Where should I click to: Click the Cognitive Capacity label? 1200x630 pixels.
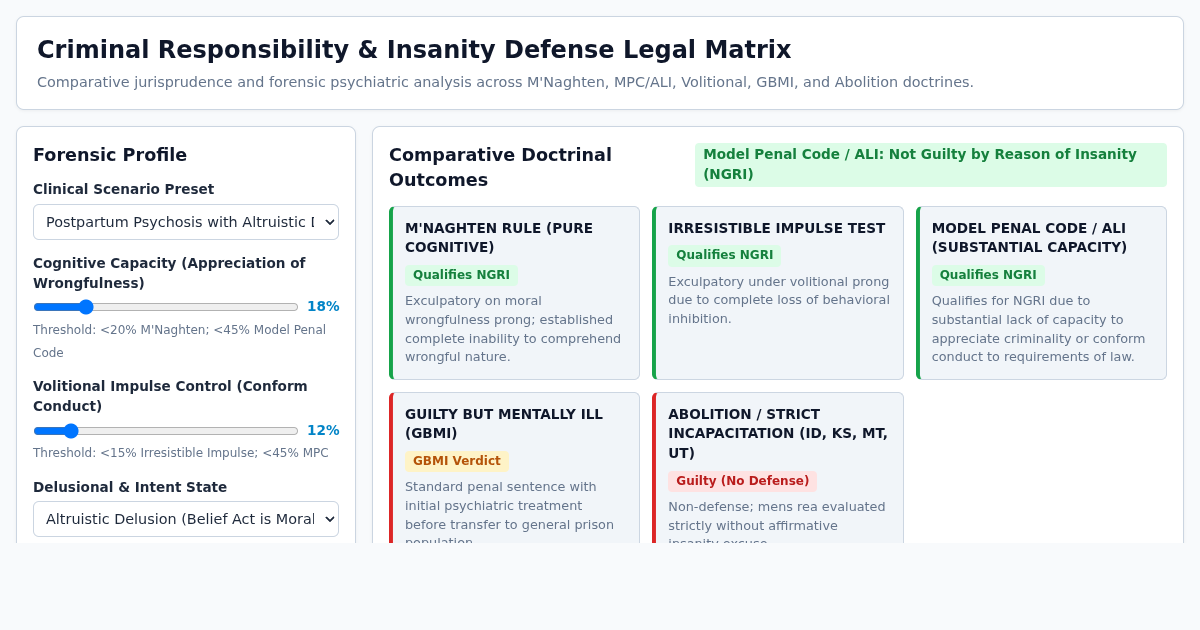[x=169, y=273]
